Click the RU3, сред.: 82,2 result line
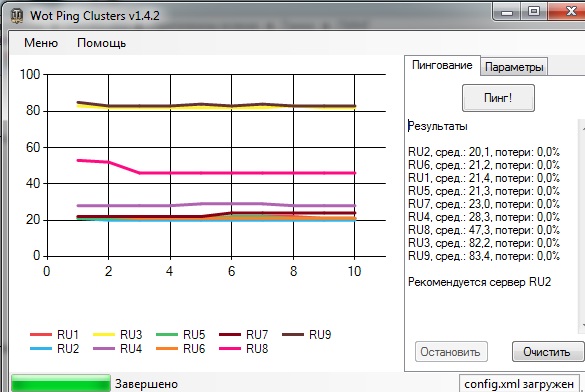 484,243
